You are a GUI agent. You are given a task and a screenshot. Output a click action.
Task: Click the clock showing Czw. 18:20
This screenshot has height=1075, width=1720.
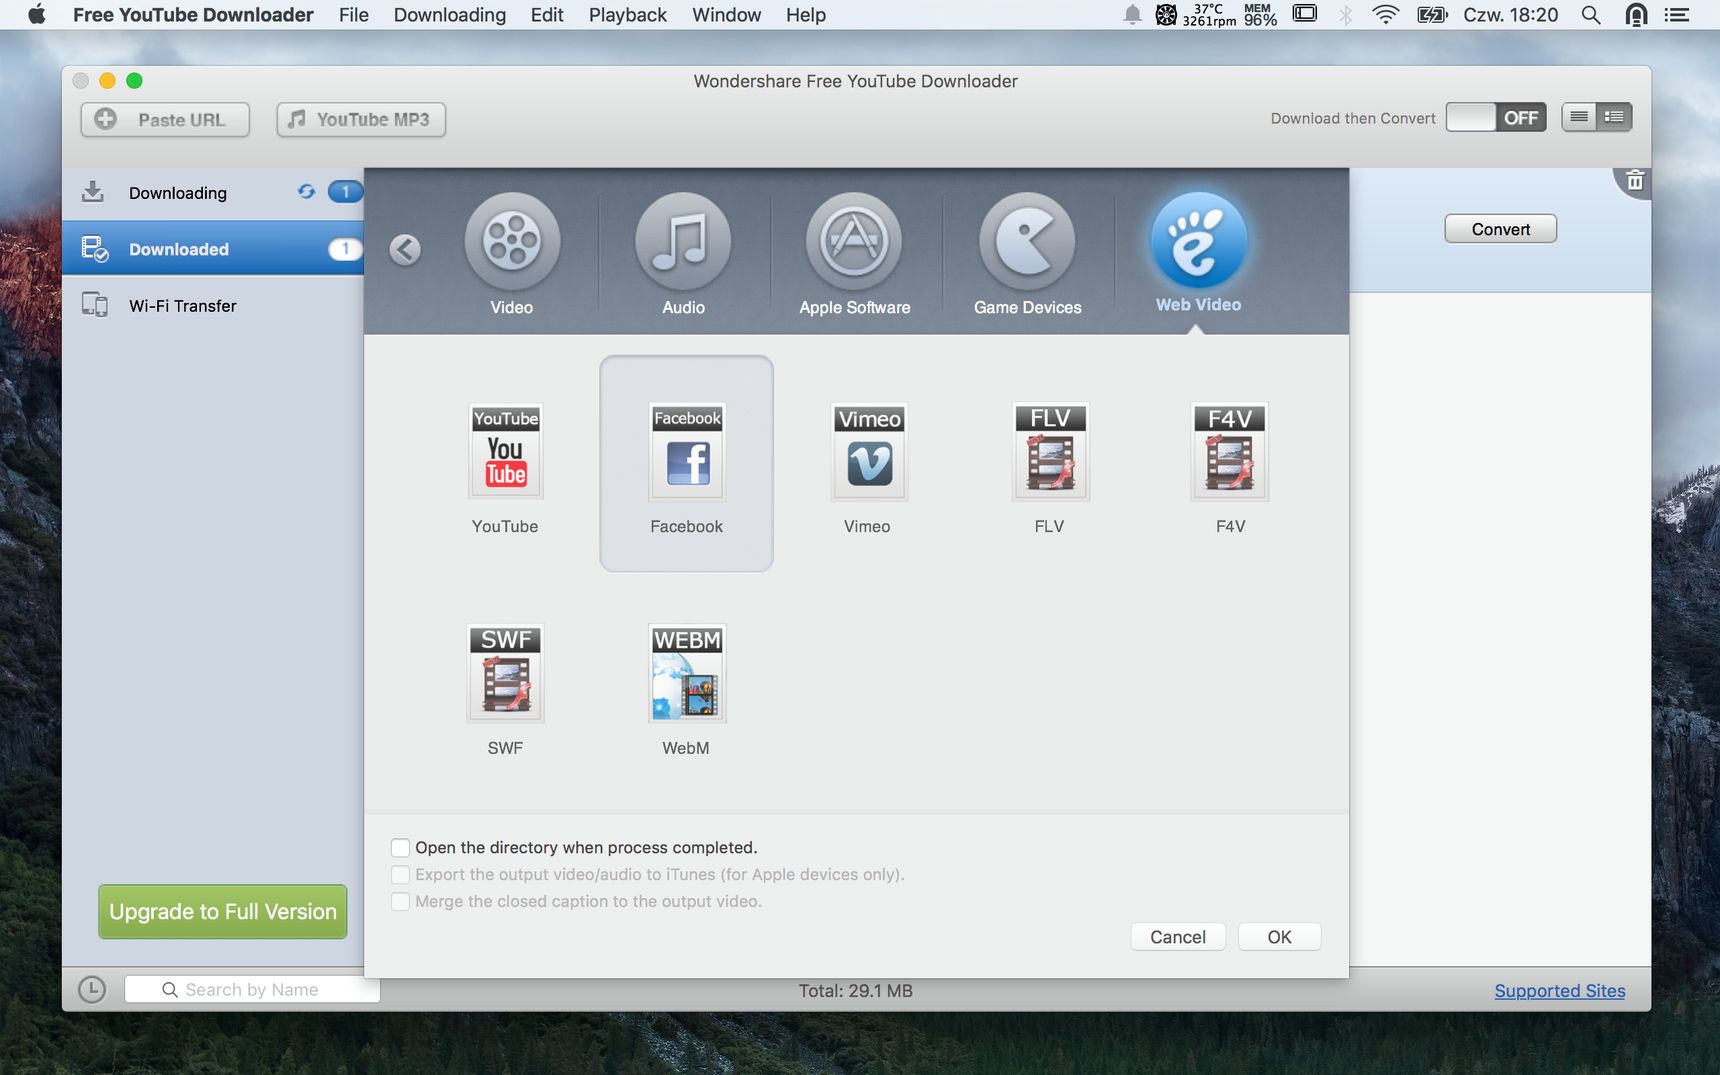pyautogui.click(x=1511, y=15)
